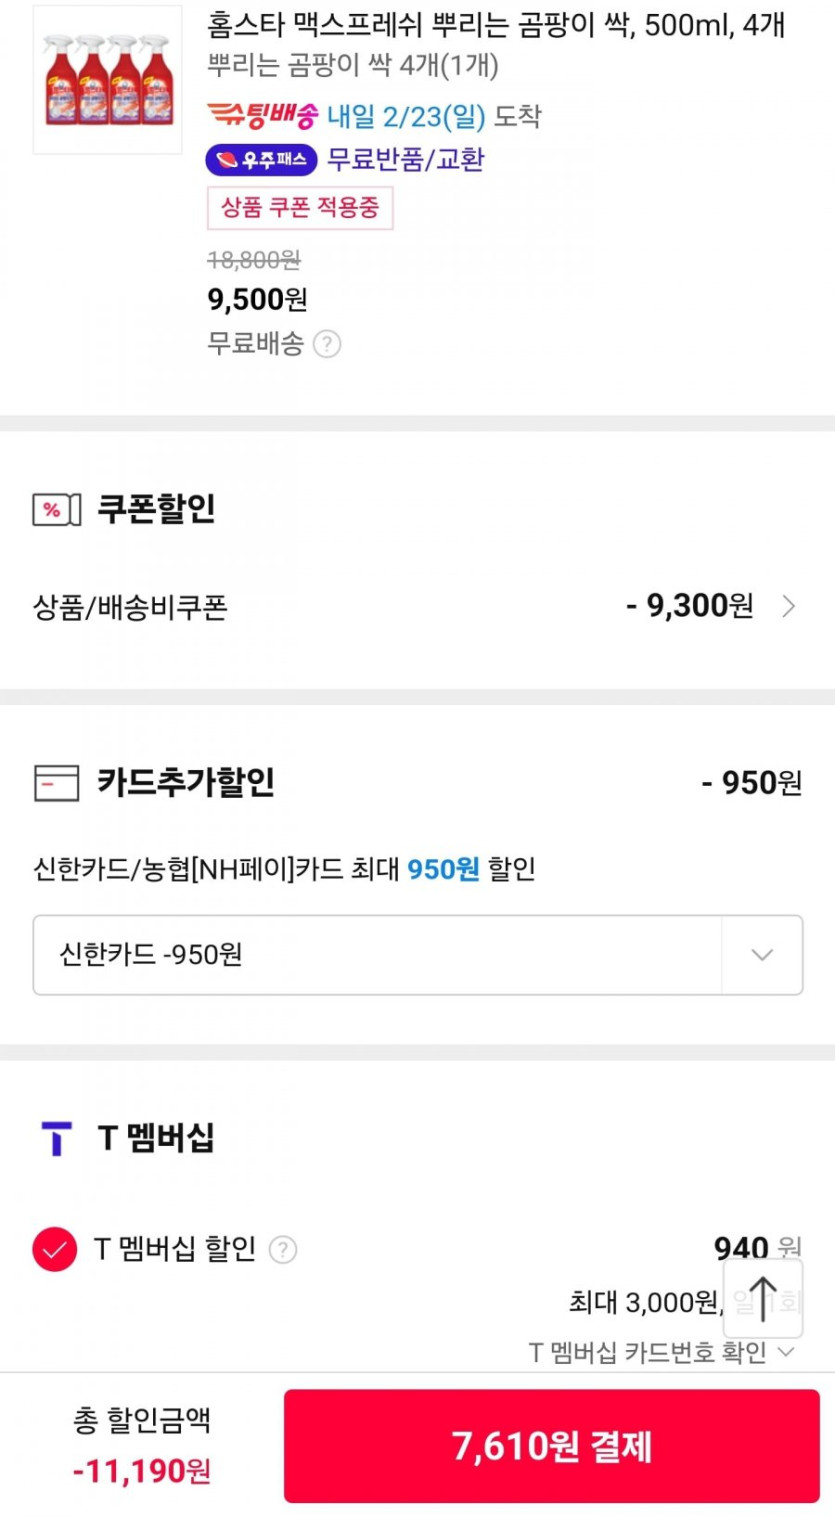Screen dimensions: 835x1517
Task: Uncheck the T 멤버십 할인 checkbox
Action: [x=55, y=1249]
